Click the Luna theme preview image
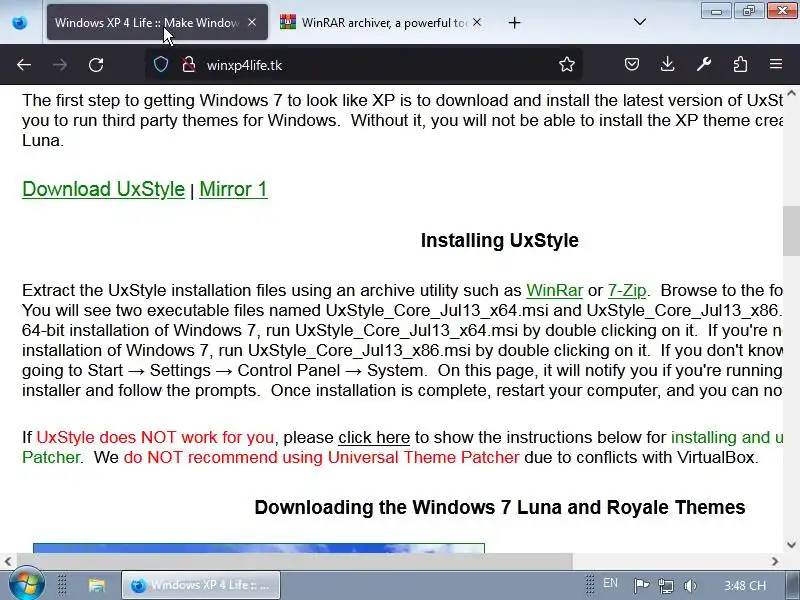Screen dimensions: 800x600 coord(259,548)
